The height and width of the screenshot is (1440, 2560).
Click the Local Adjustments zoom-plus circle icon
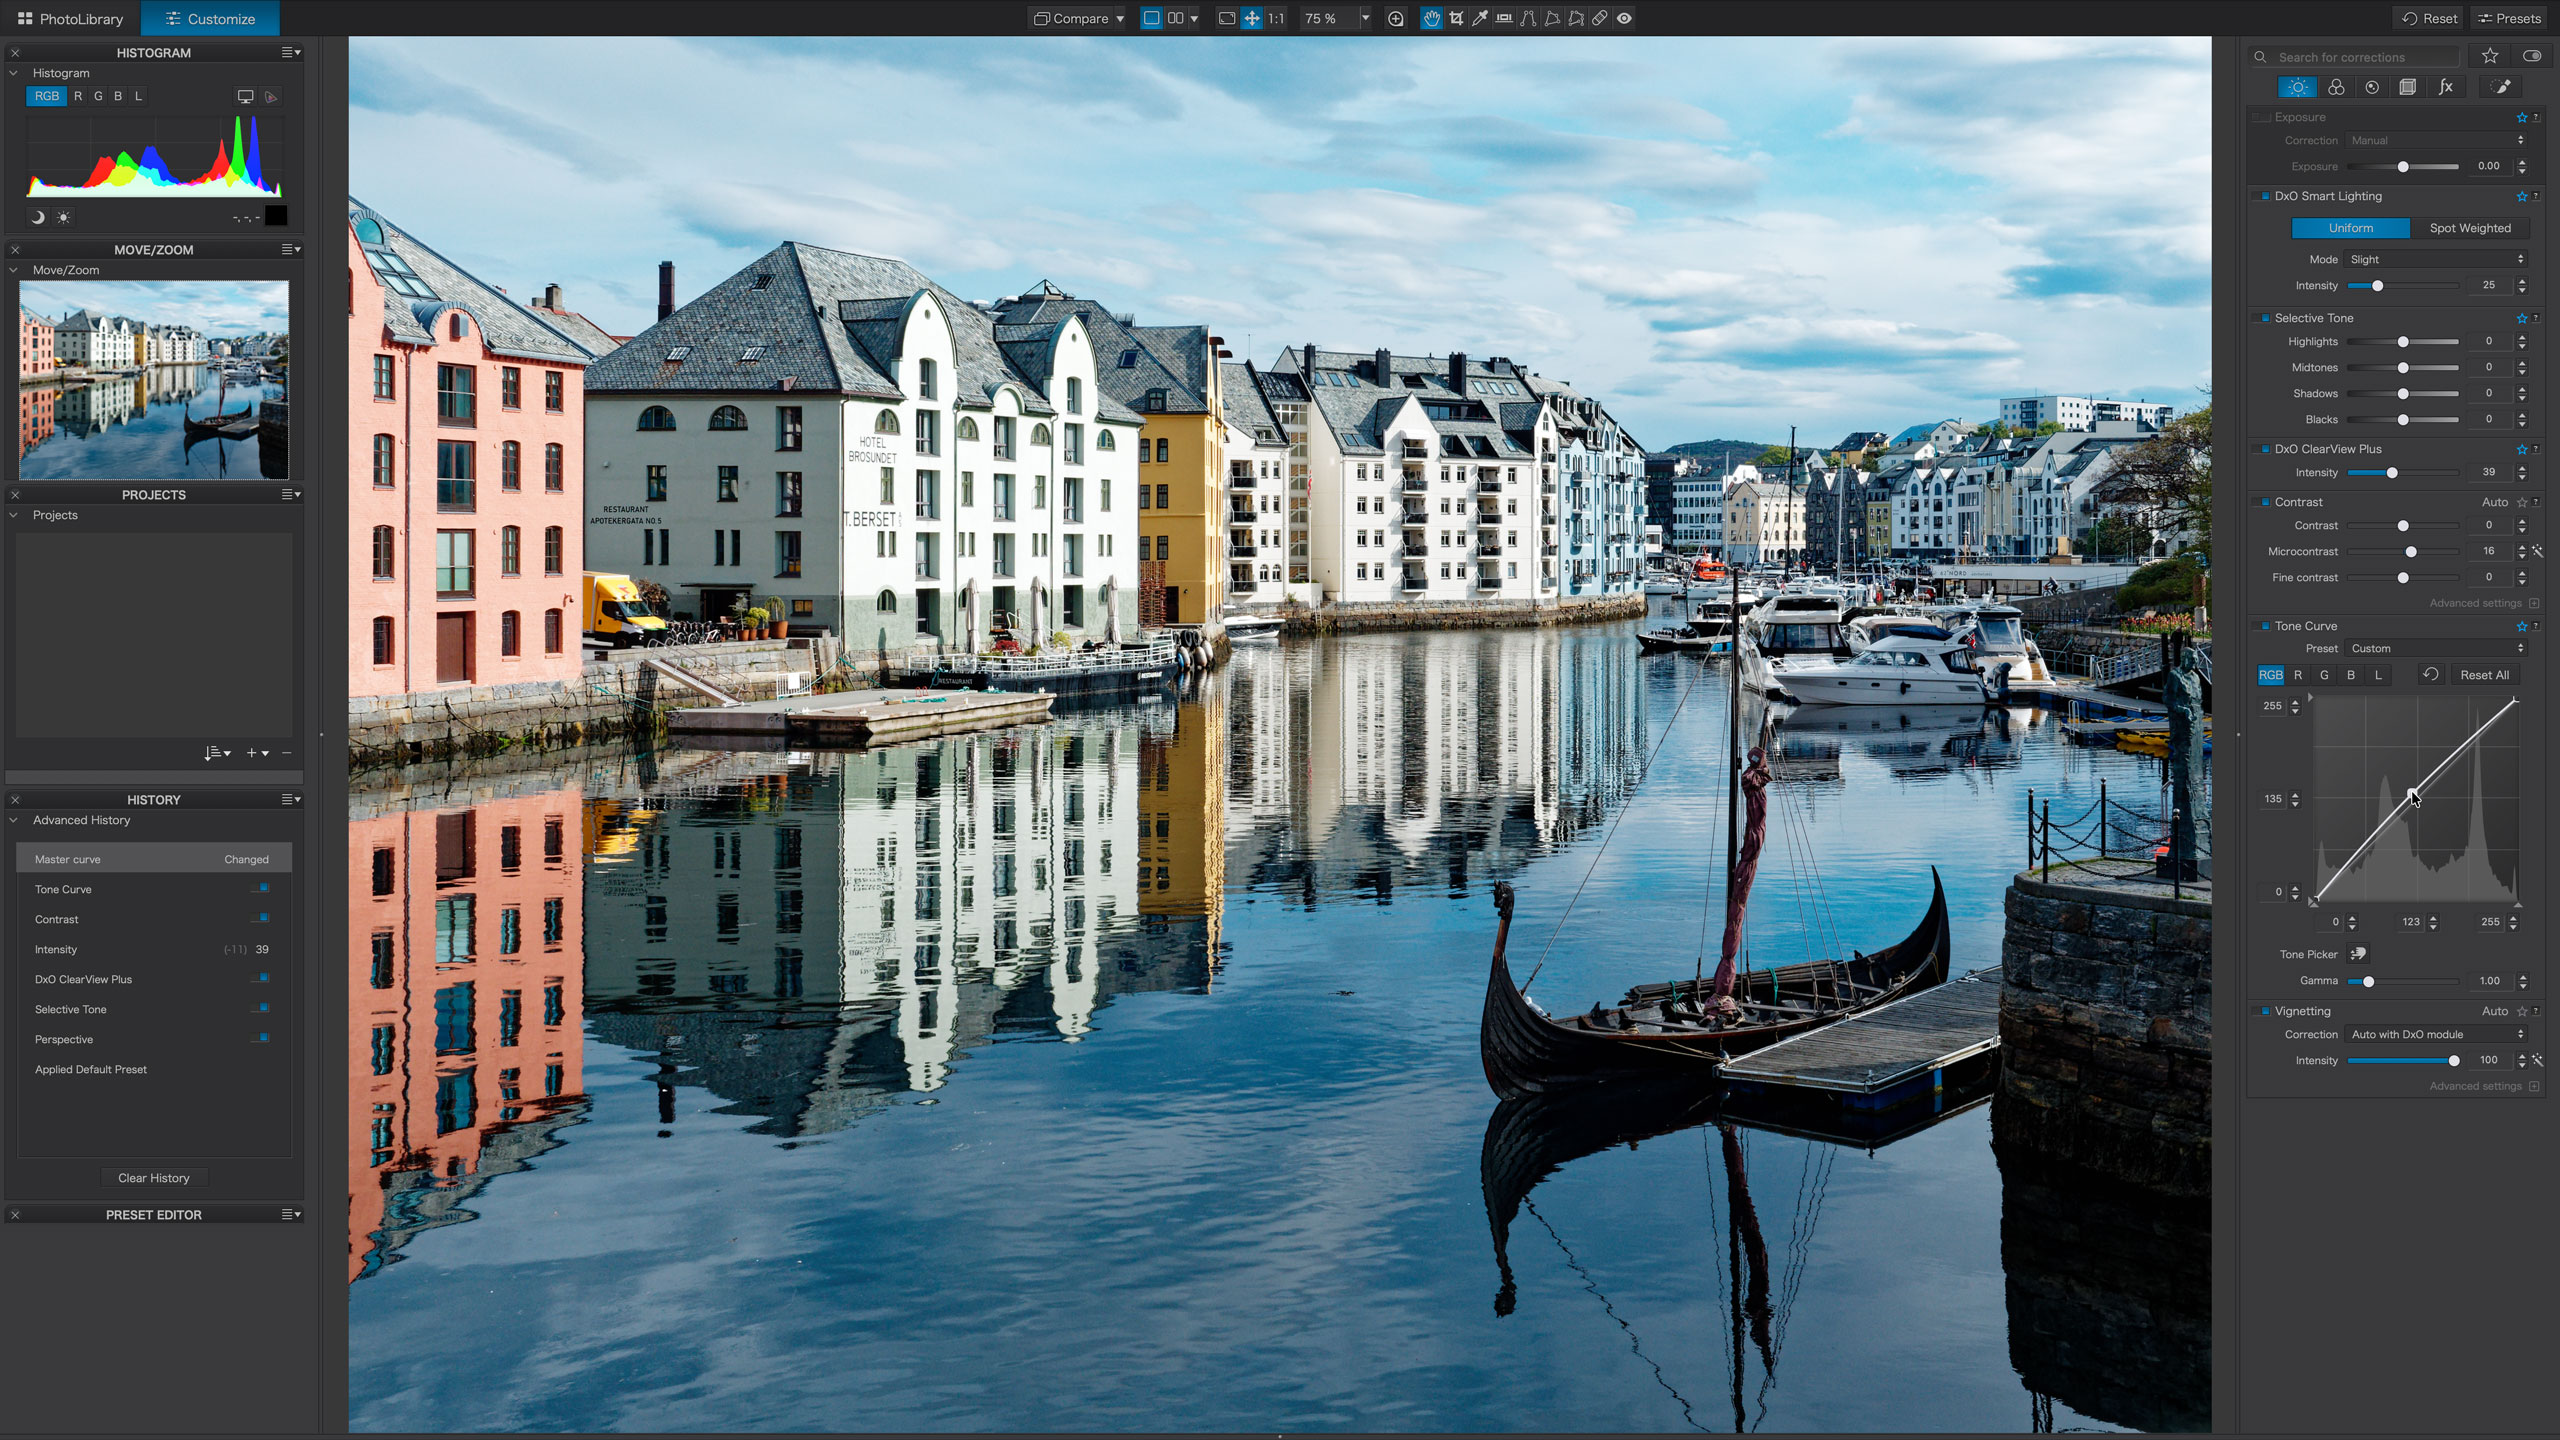1396,18
